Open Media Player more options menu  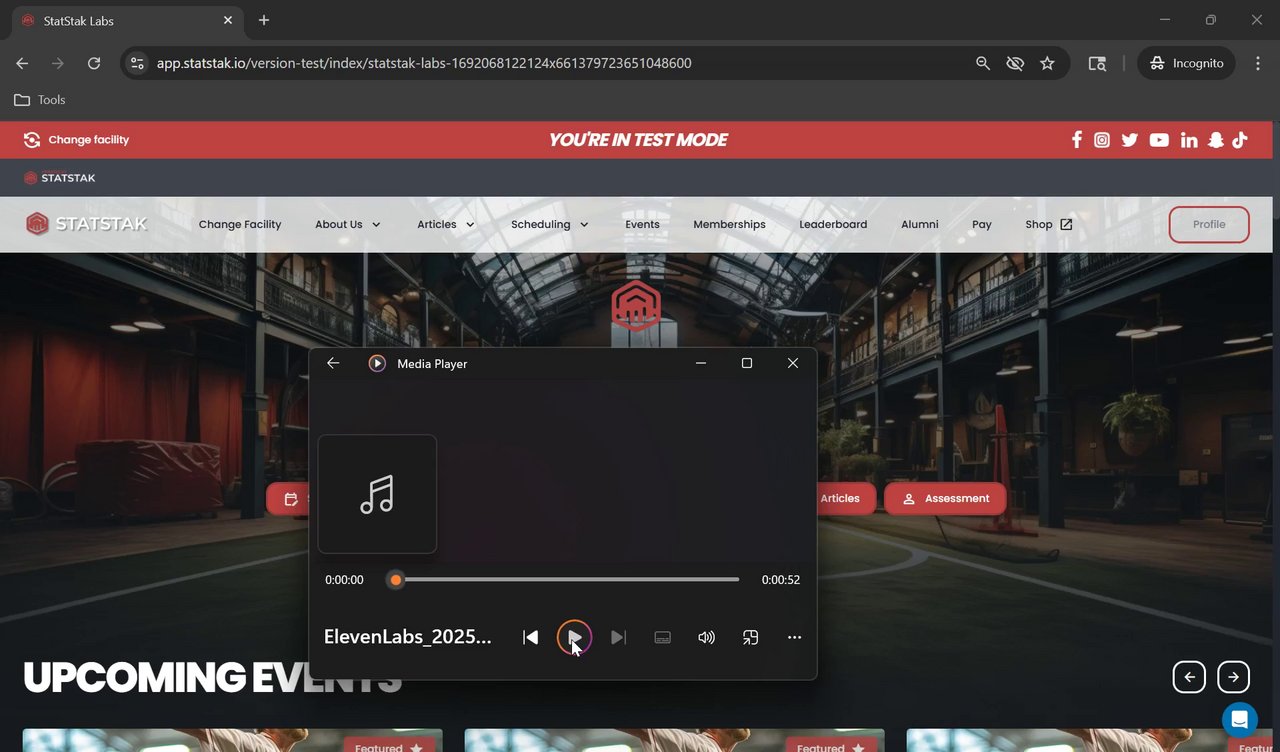794,637
